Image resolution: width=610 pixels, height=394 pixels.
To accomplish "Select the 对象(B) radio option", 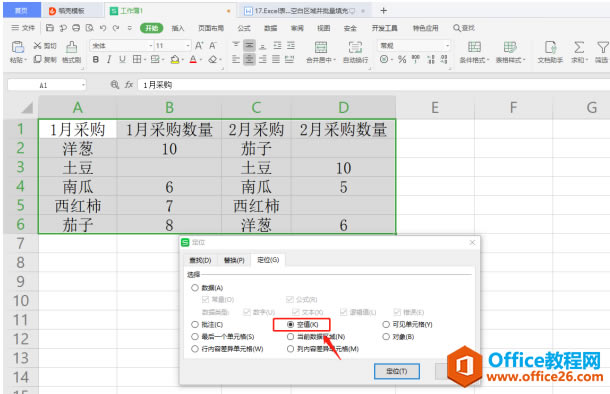I will (386, 336).
